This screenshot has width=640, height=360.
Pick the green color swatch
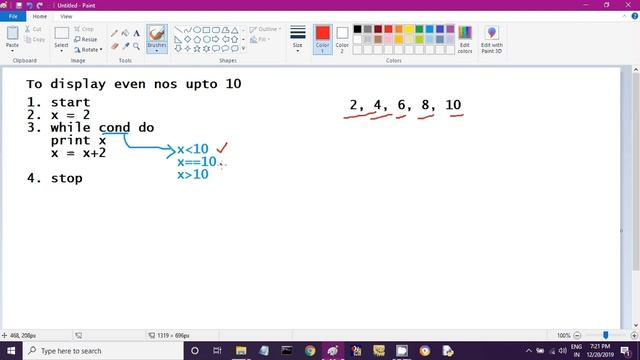[419, 29]
